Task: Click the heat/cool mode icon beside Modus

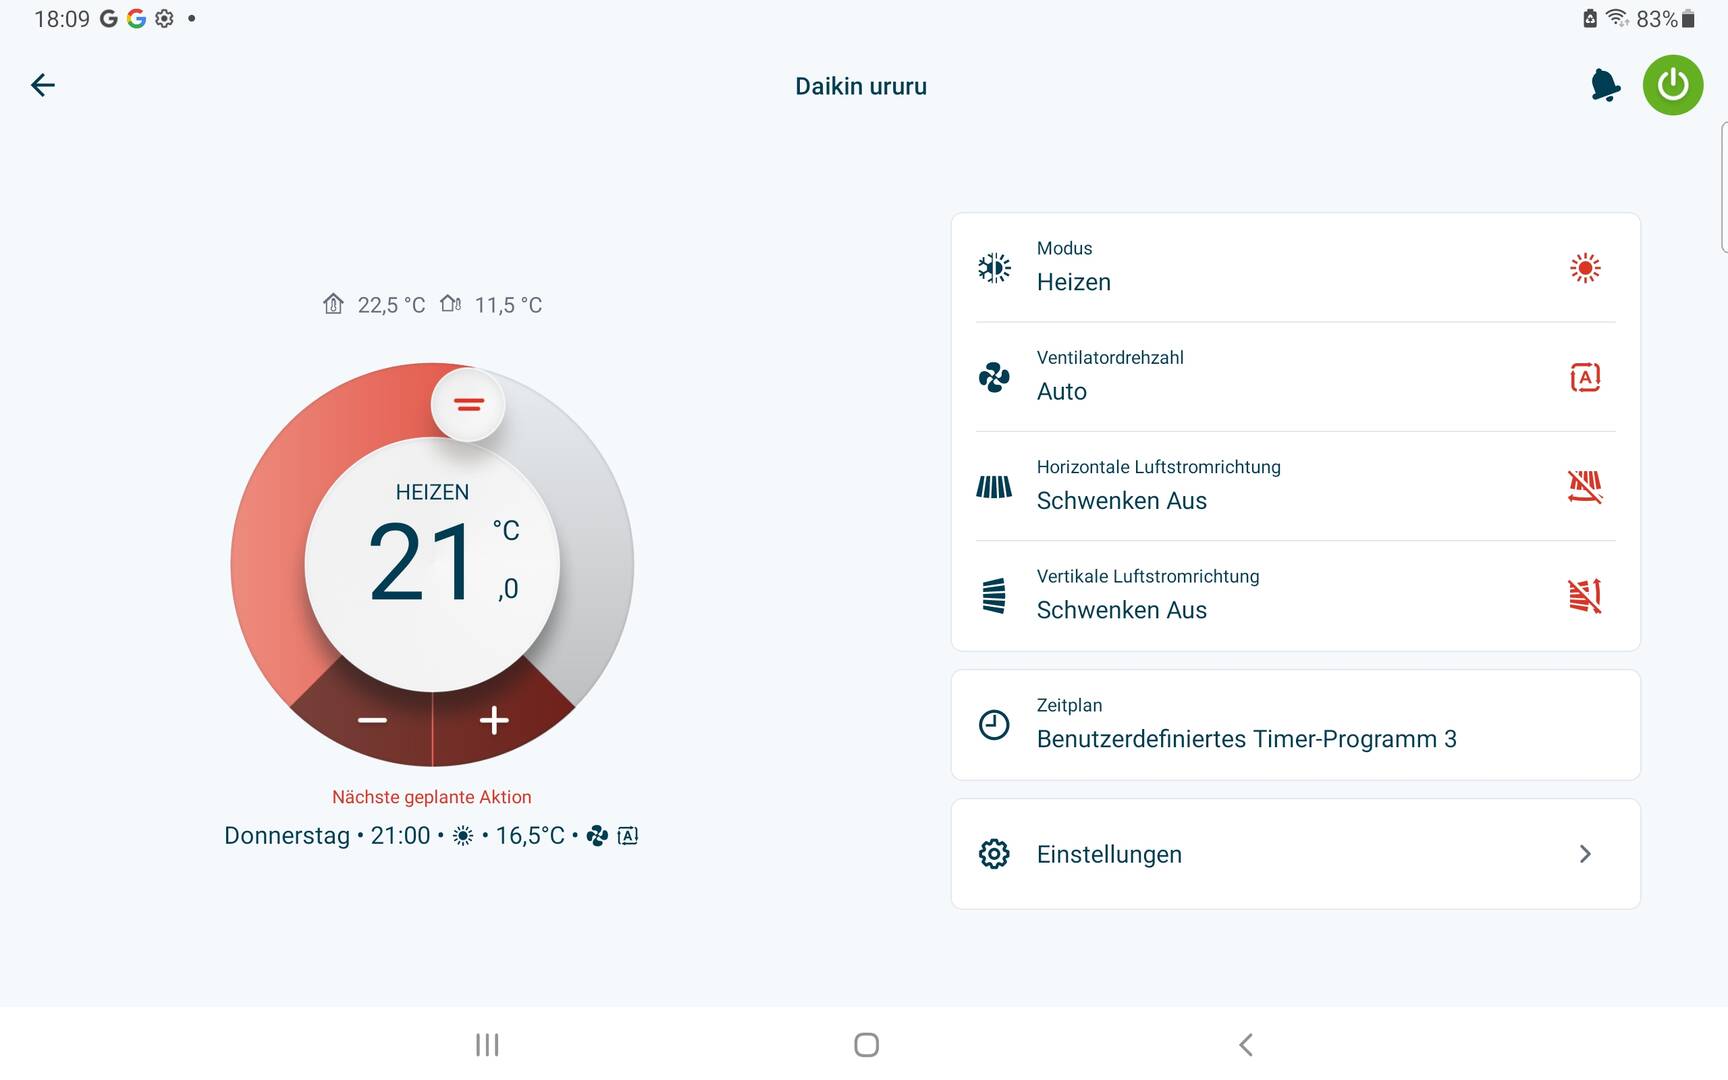Action: 994,268
